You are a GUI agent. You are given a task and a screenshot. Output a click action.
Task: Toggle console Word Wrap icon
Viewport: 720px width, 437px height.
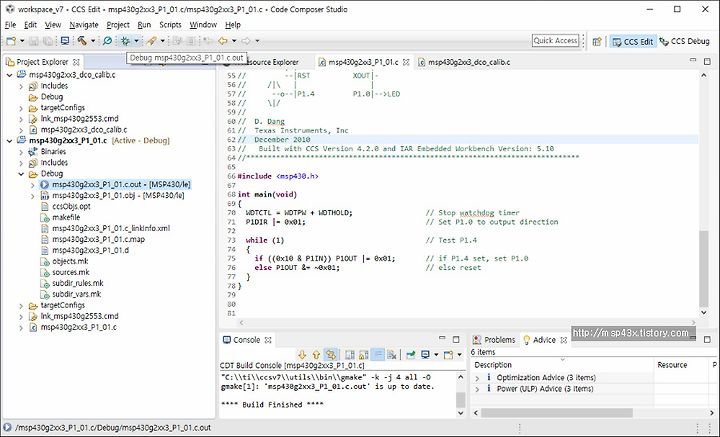pos(350,354)
